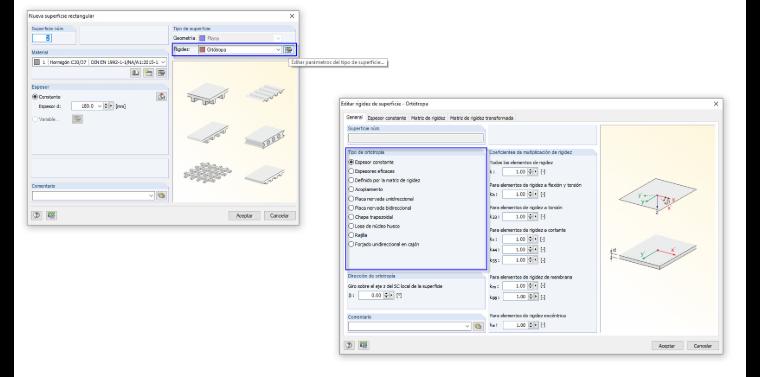Click the Superficie núm input in left dialog
Viewport: 760px width, 377px height.
coord(42,38)
